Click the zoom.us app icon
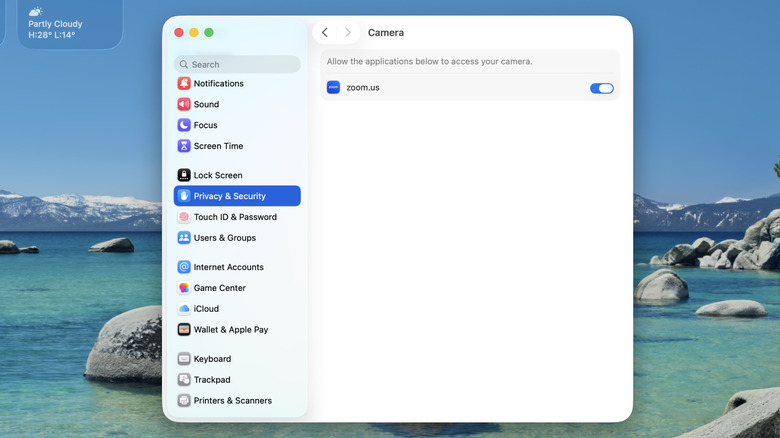Image resolution: width=780 pixels, height=438 pixels. 333,88
